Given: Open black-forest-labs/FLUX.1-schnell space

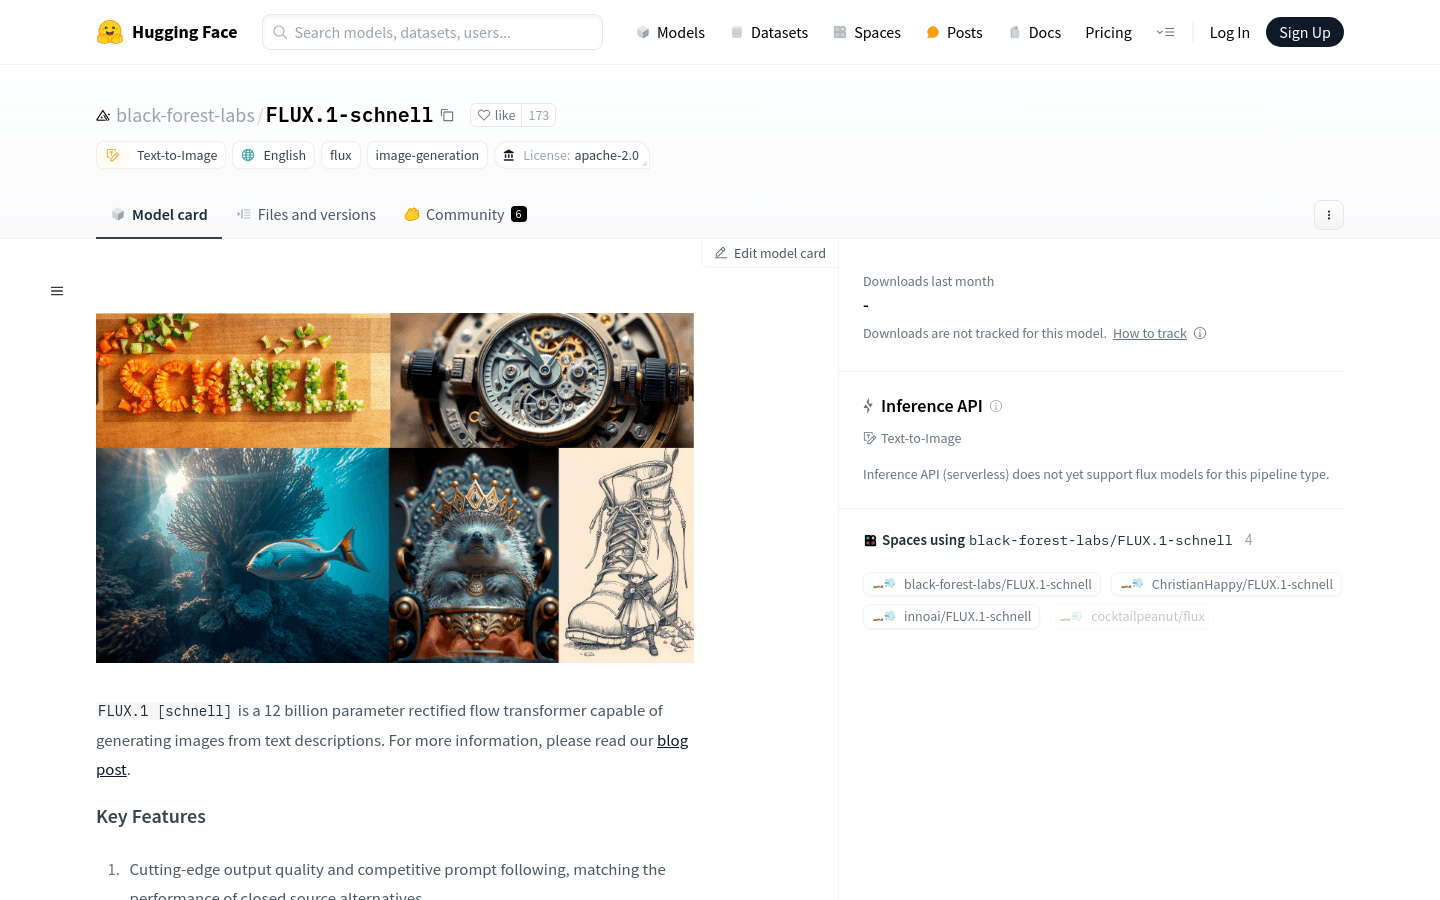Looking at the screenshot, I should pyautogui.click(x=982, y=584).
